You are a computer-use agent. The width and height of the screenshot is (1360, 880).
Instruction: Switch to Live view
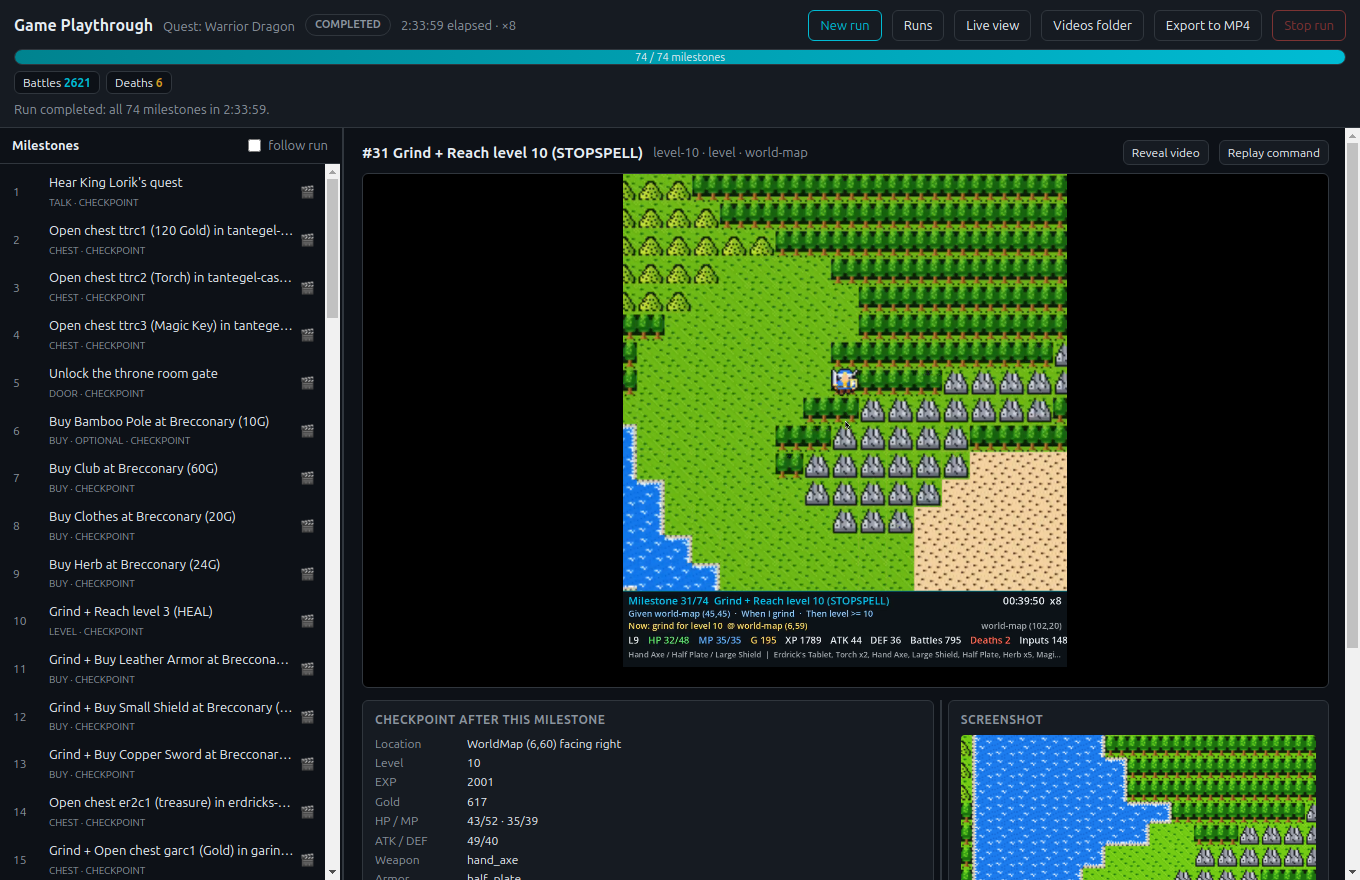tap(993, 25)
